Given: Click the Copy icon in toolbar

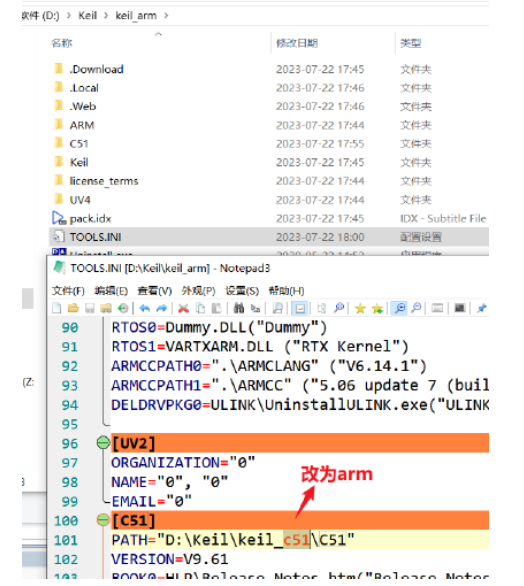Looking at the screenshot, I should (201, 308).
